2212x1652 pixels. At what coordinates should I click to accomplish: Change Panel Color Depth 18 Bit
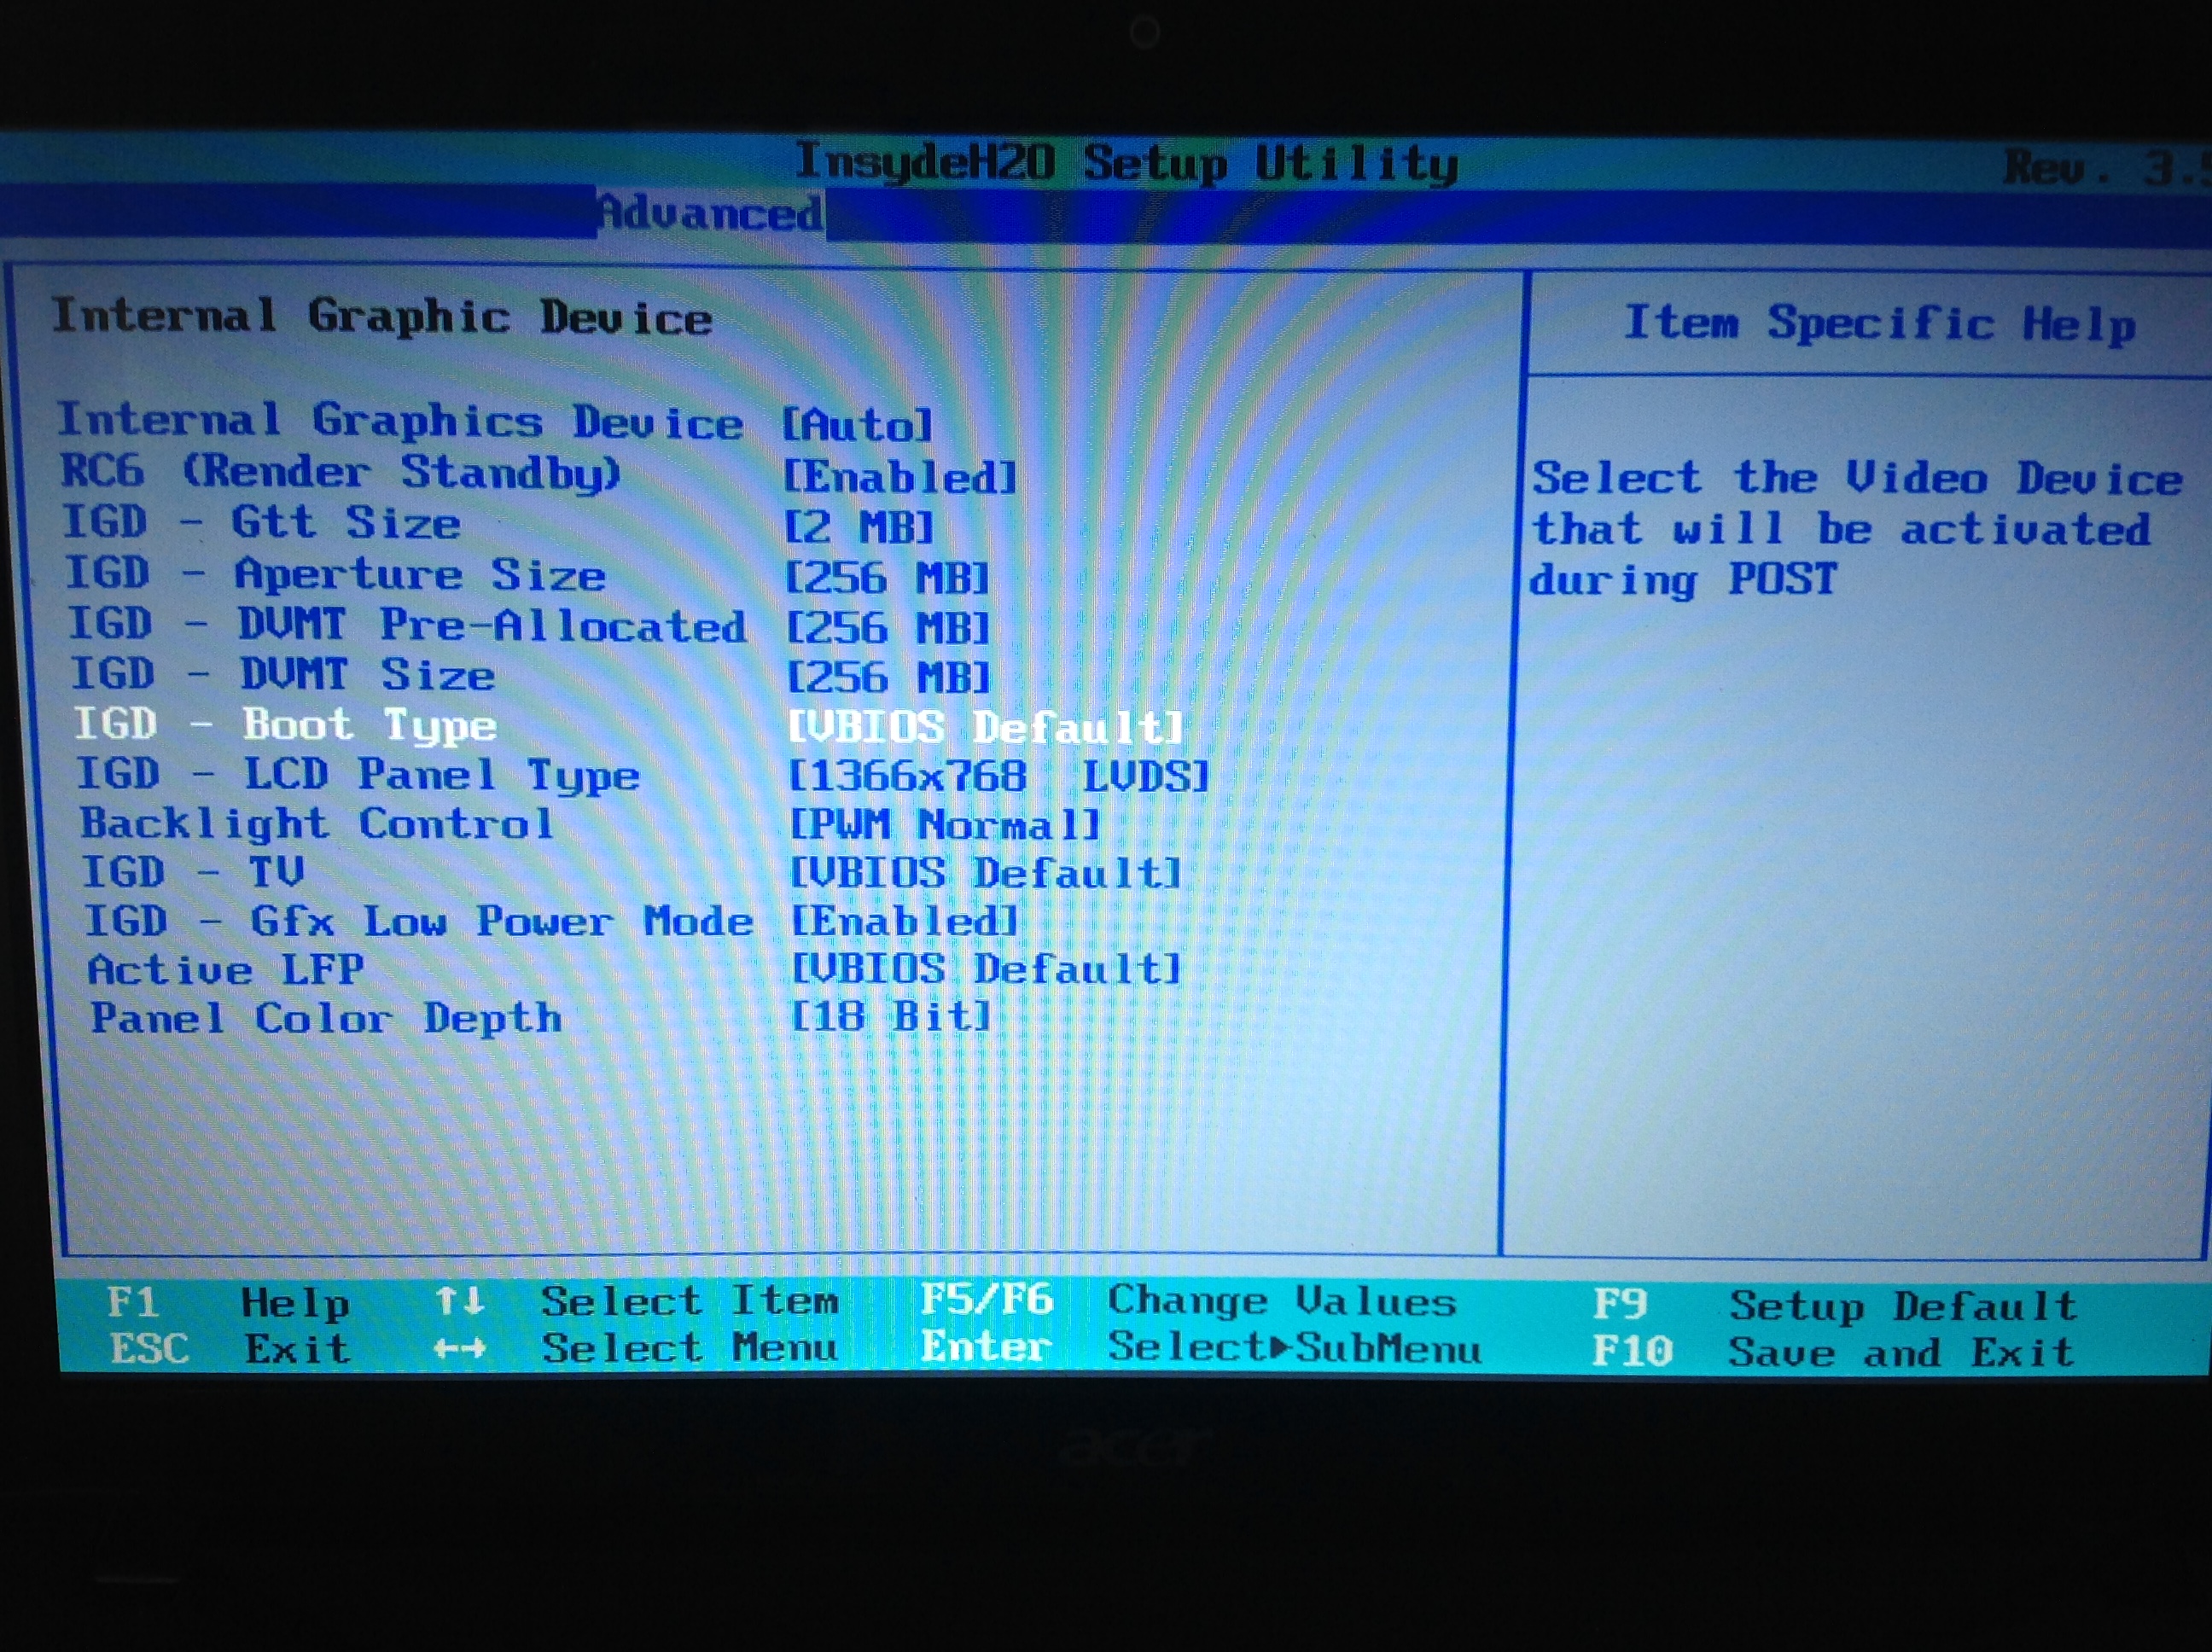pyautogui.click(x=890, y=1017)
